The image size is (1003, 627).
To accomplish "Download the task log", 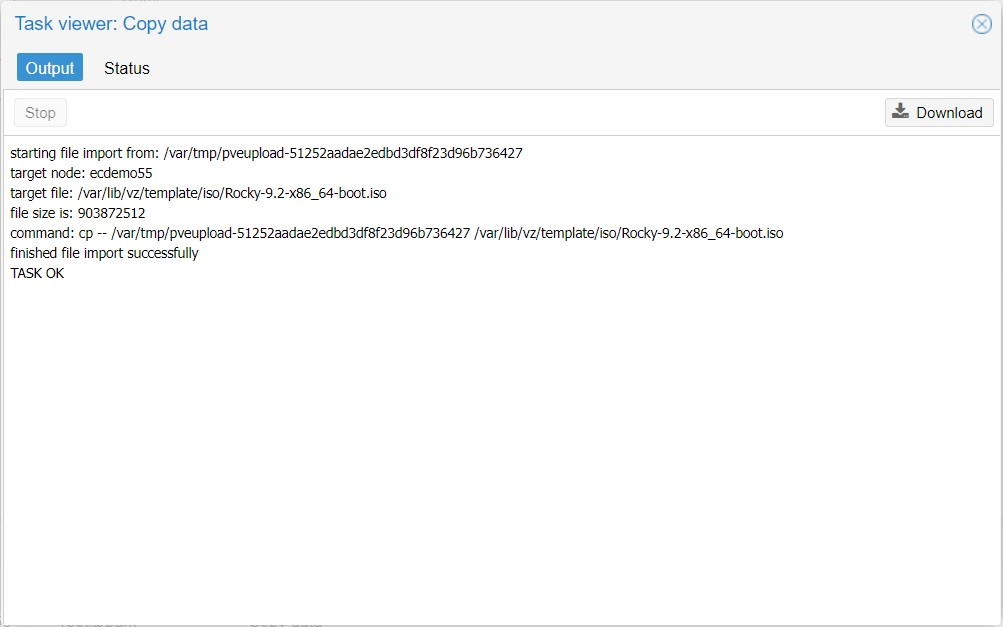I will (x=939, y=113).
